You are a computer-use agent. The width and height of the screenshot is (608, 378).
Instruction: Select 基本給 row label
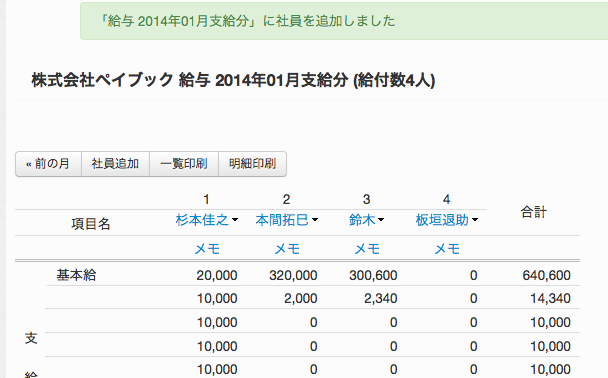click(76, 275)
